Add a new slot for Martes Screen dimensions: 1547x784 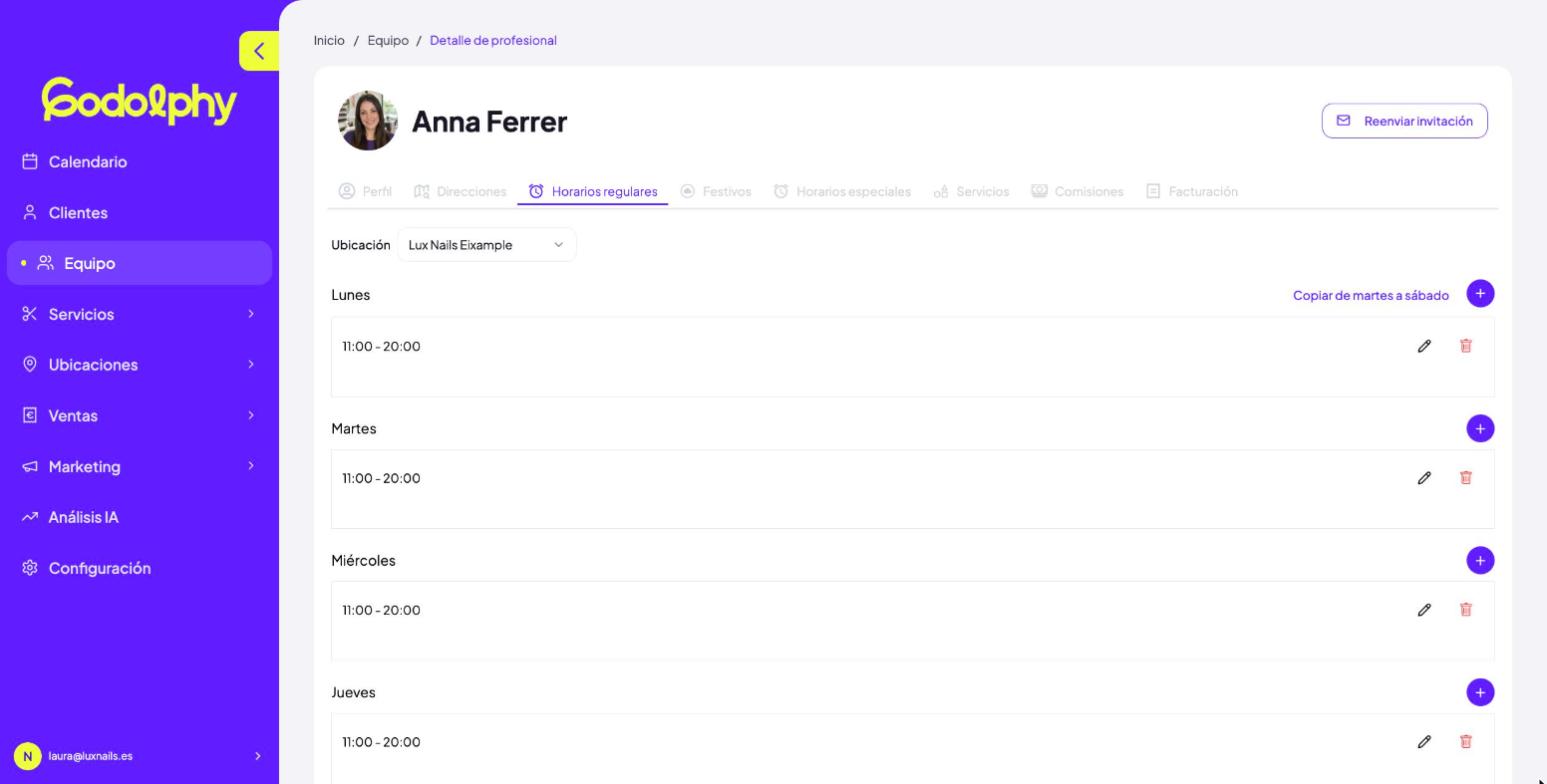tap(1480, 428)
